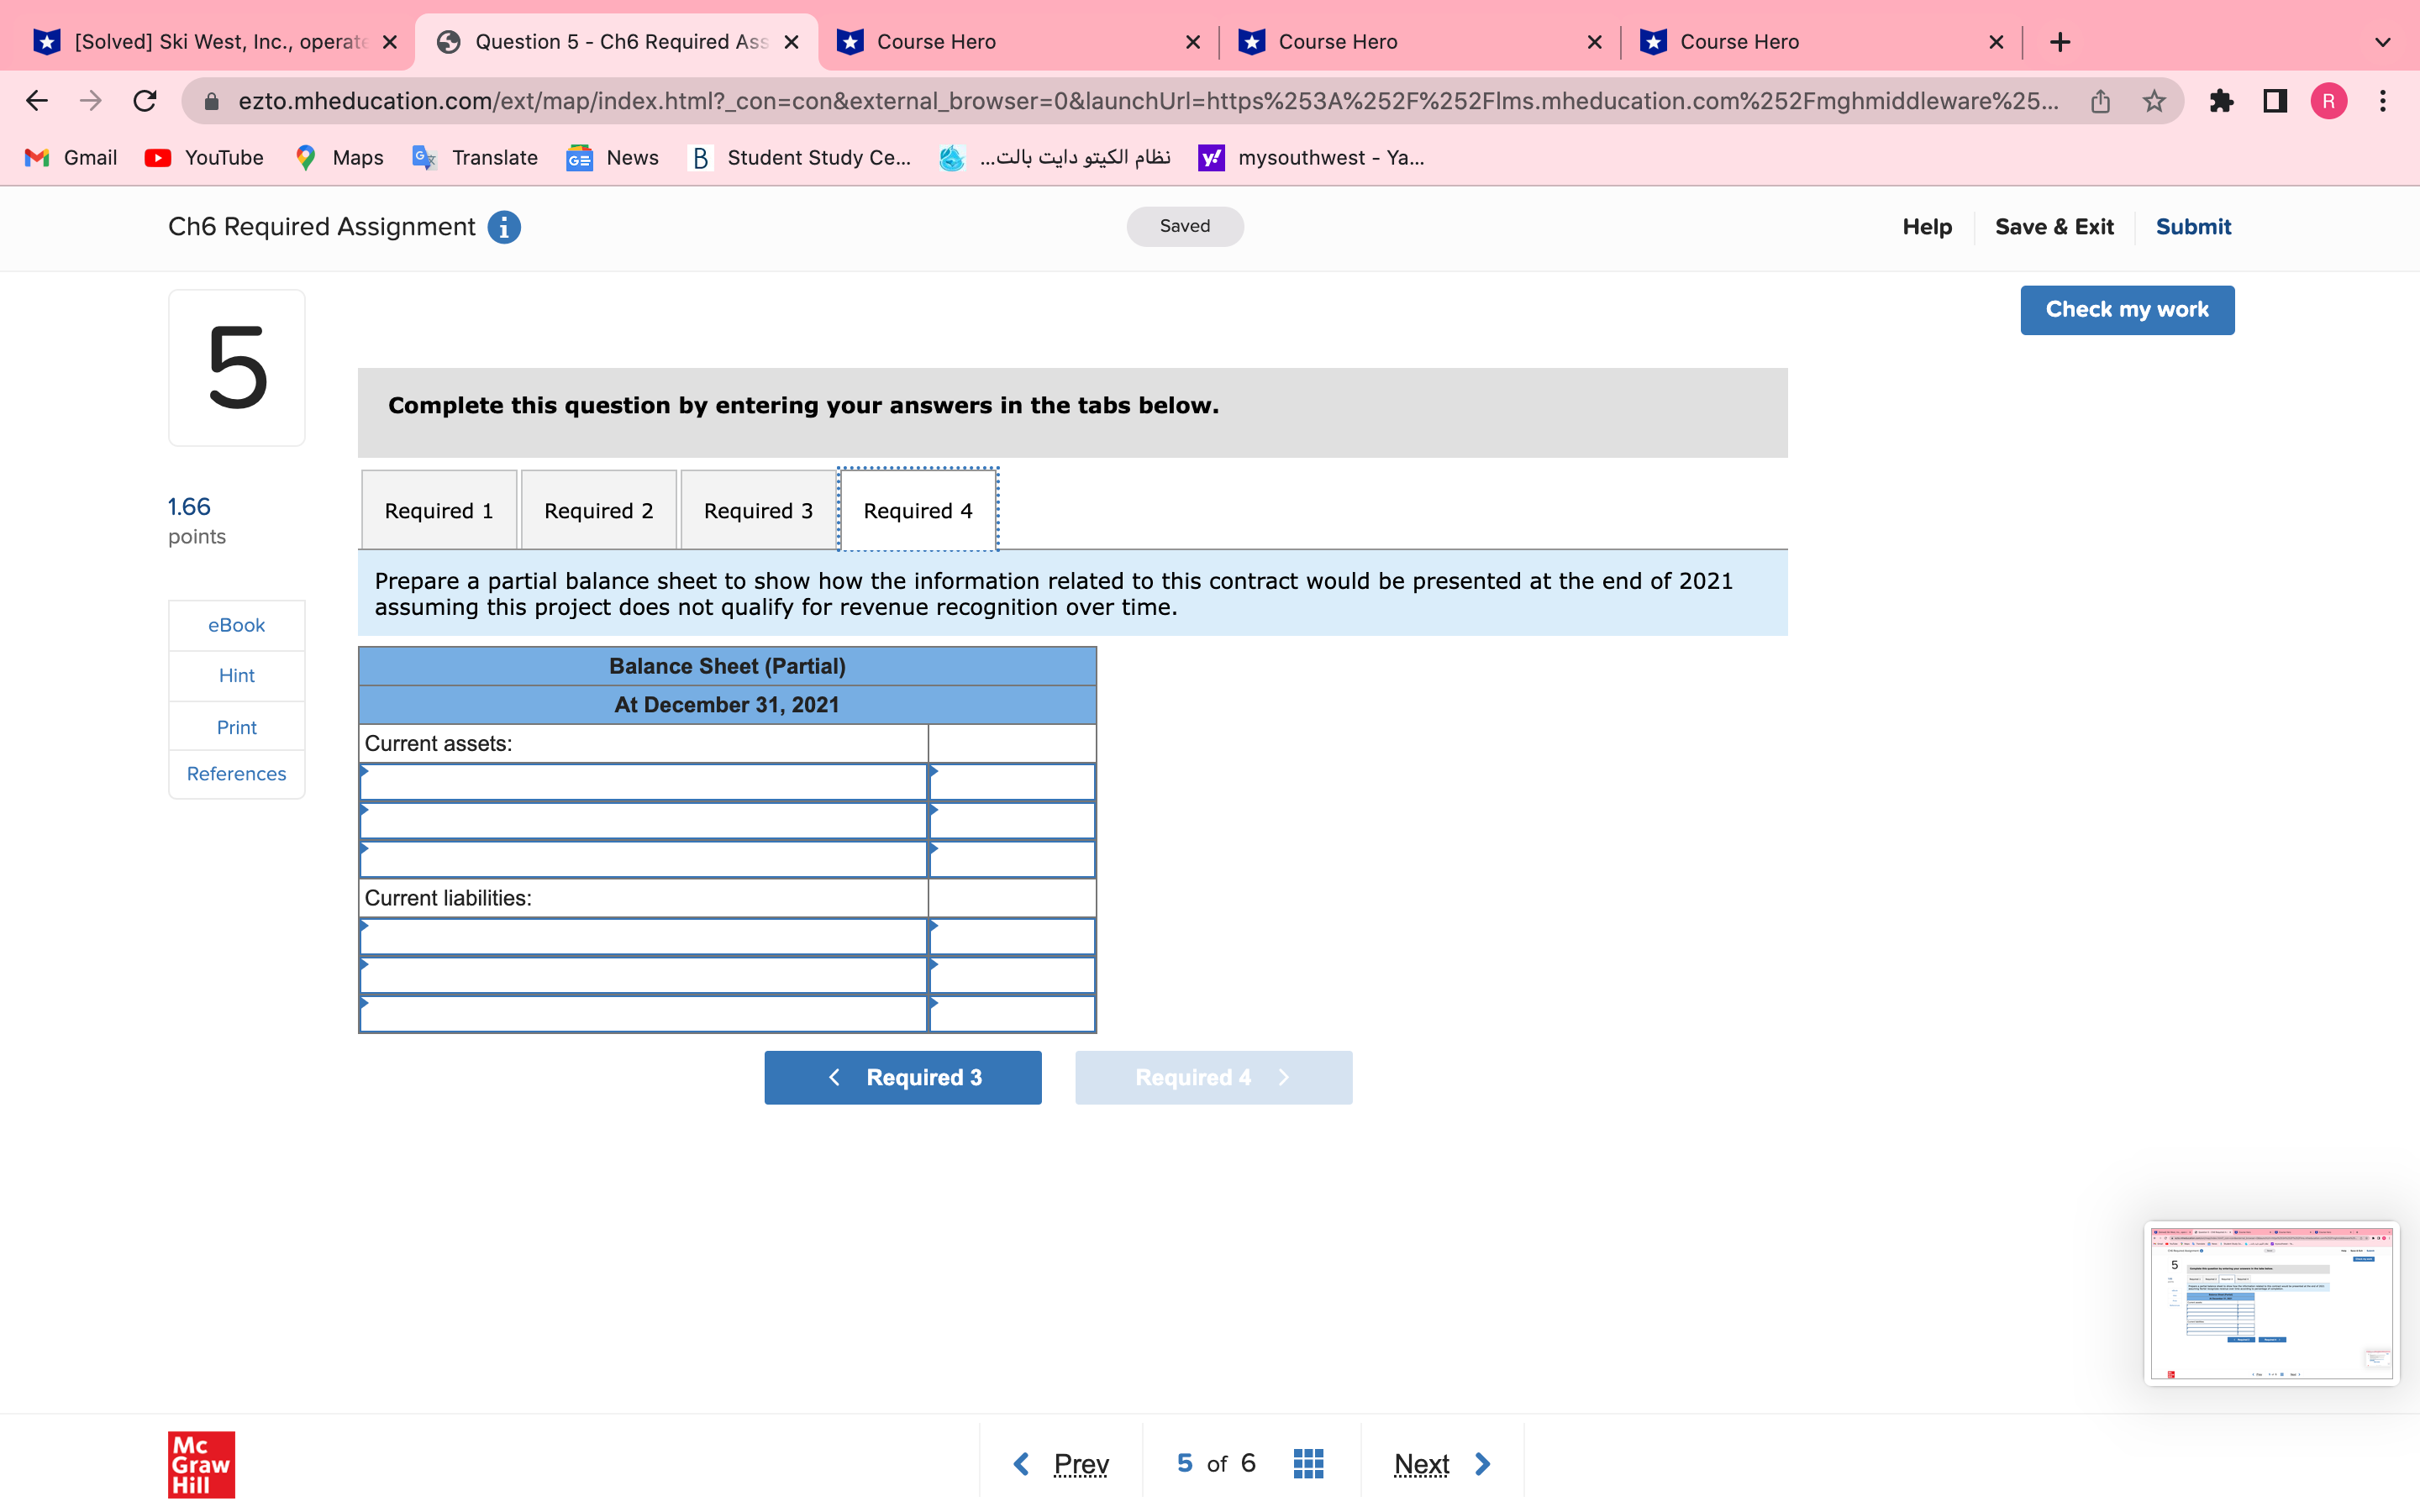2420x1512 pixels.
Task: Open the screenshot preview thumbnail
Action: click(2270, 1302)
